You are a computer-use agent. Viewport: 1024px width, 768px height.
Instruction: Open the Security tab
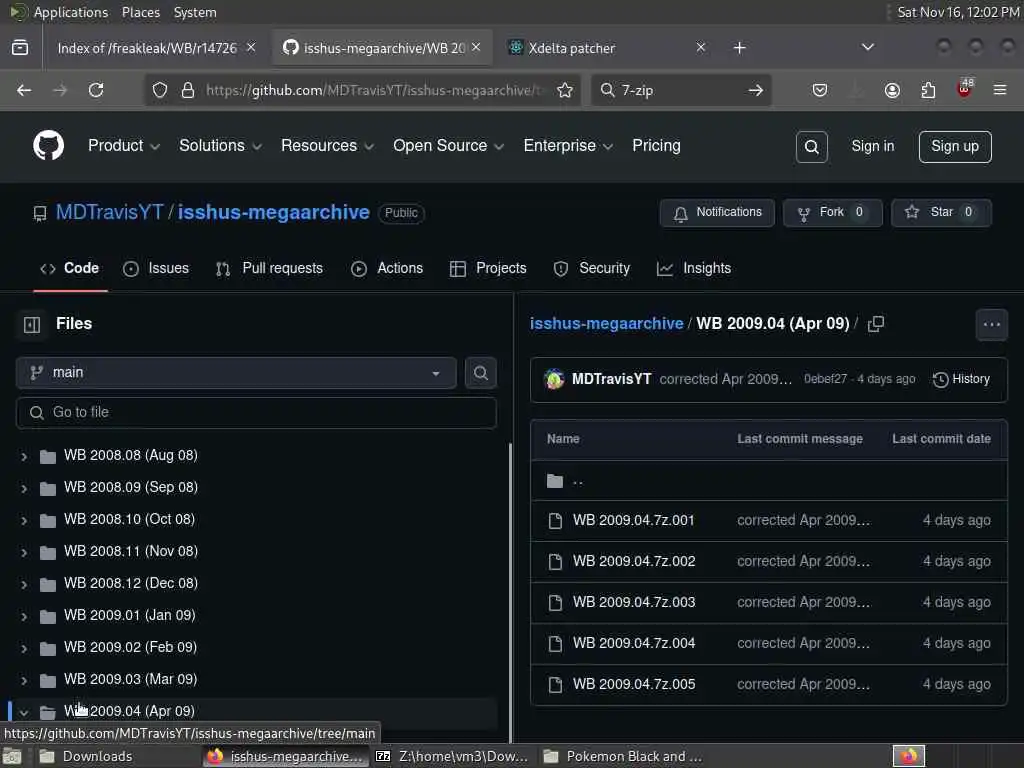592,268
